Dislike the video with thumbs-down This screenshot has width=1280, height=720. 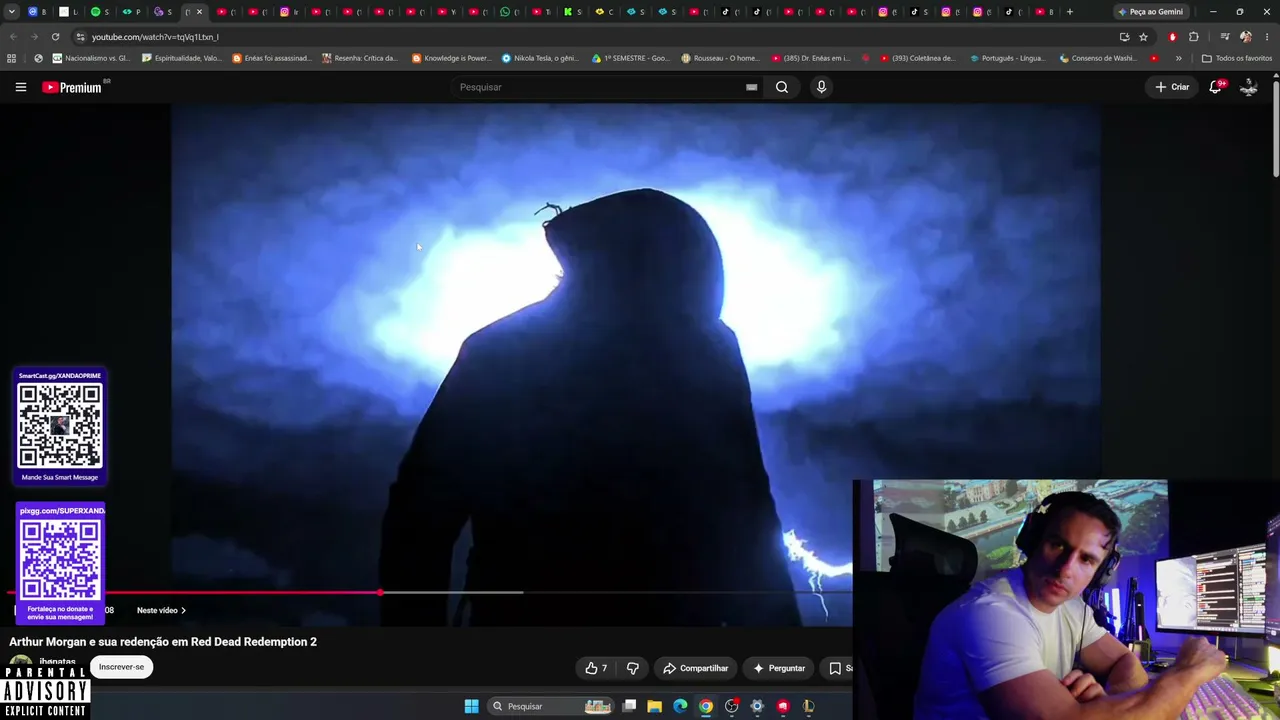pyautogui.click(x=632, y=668)
